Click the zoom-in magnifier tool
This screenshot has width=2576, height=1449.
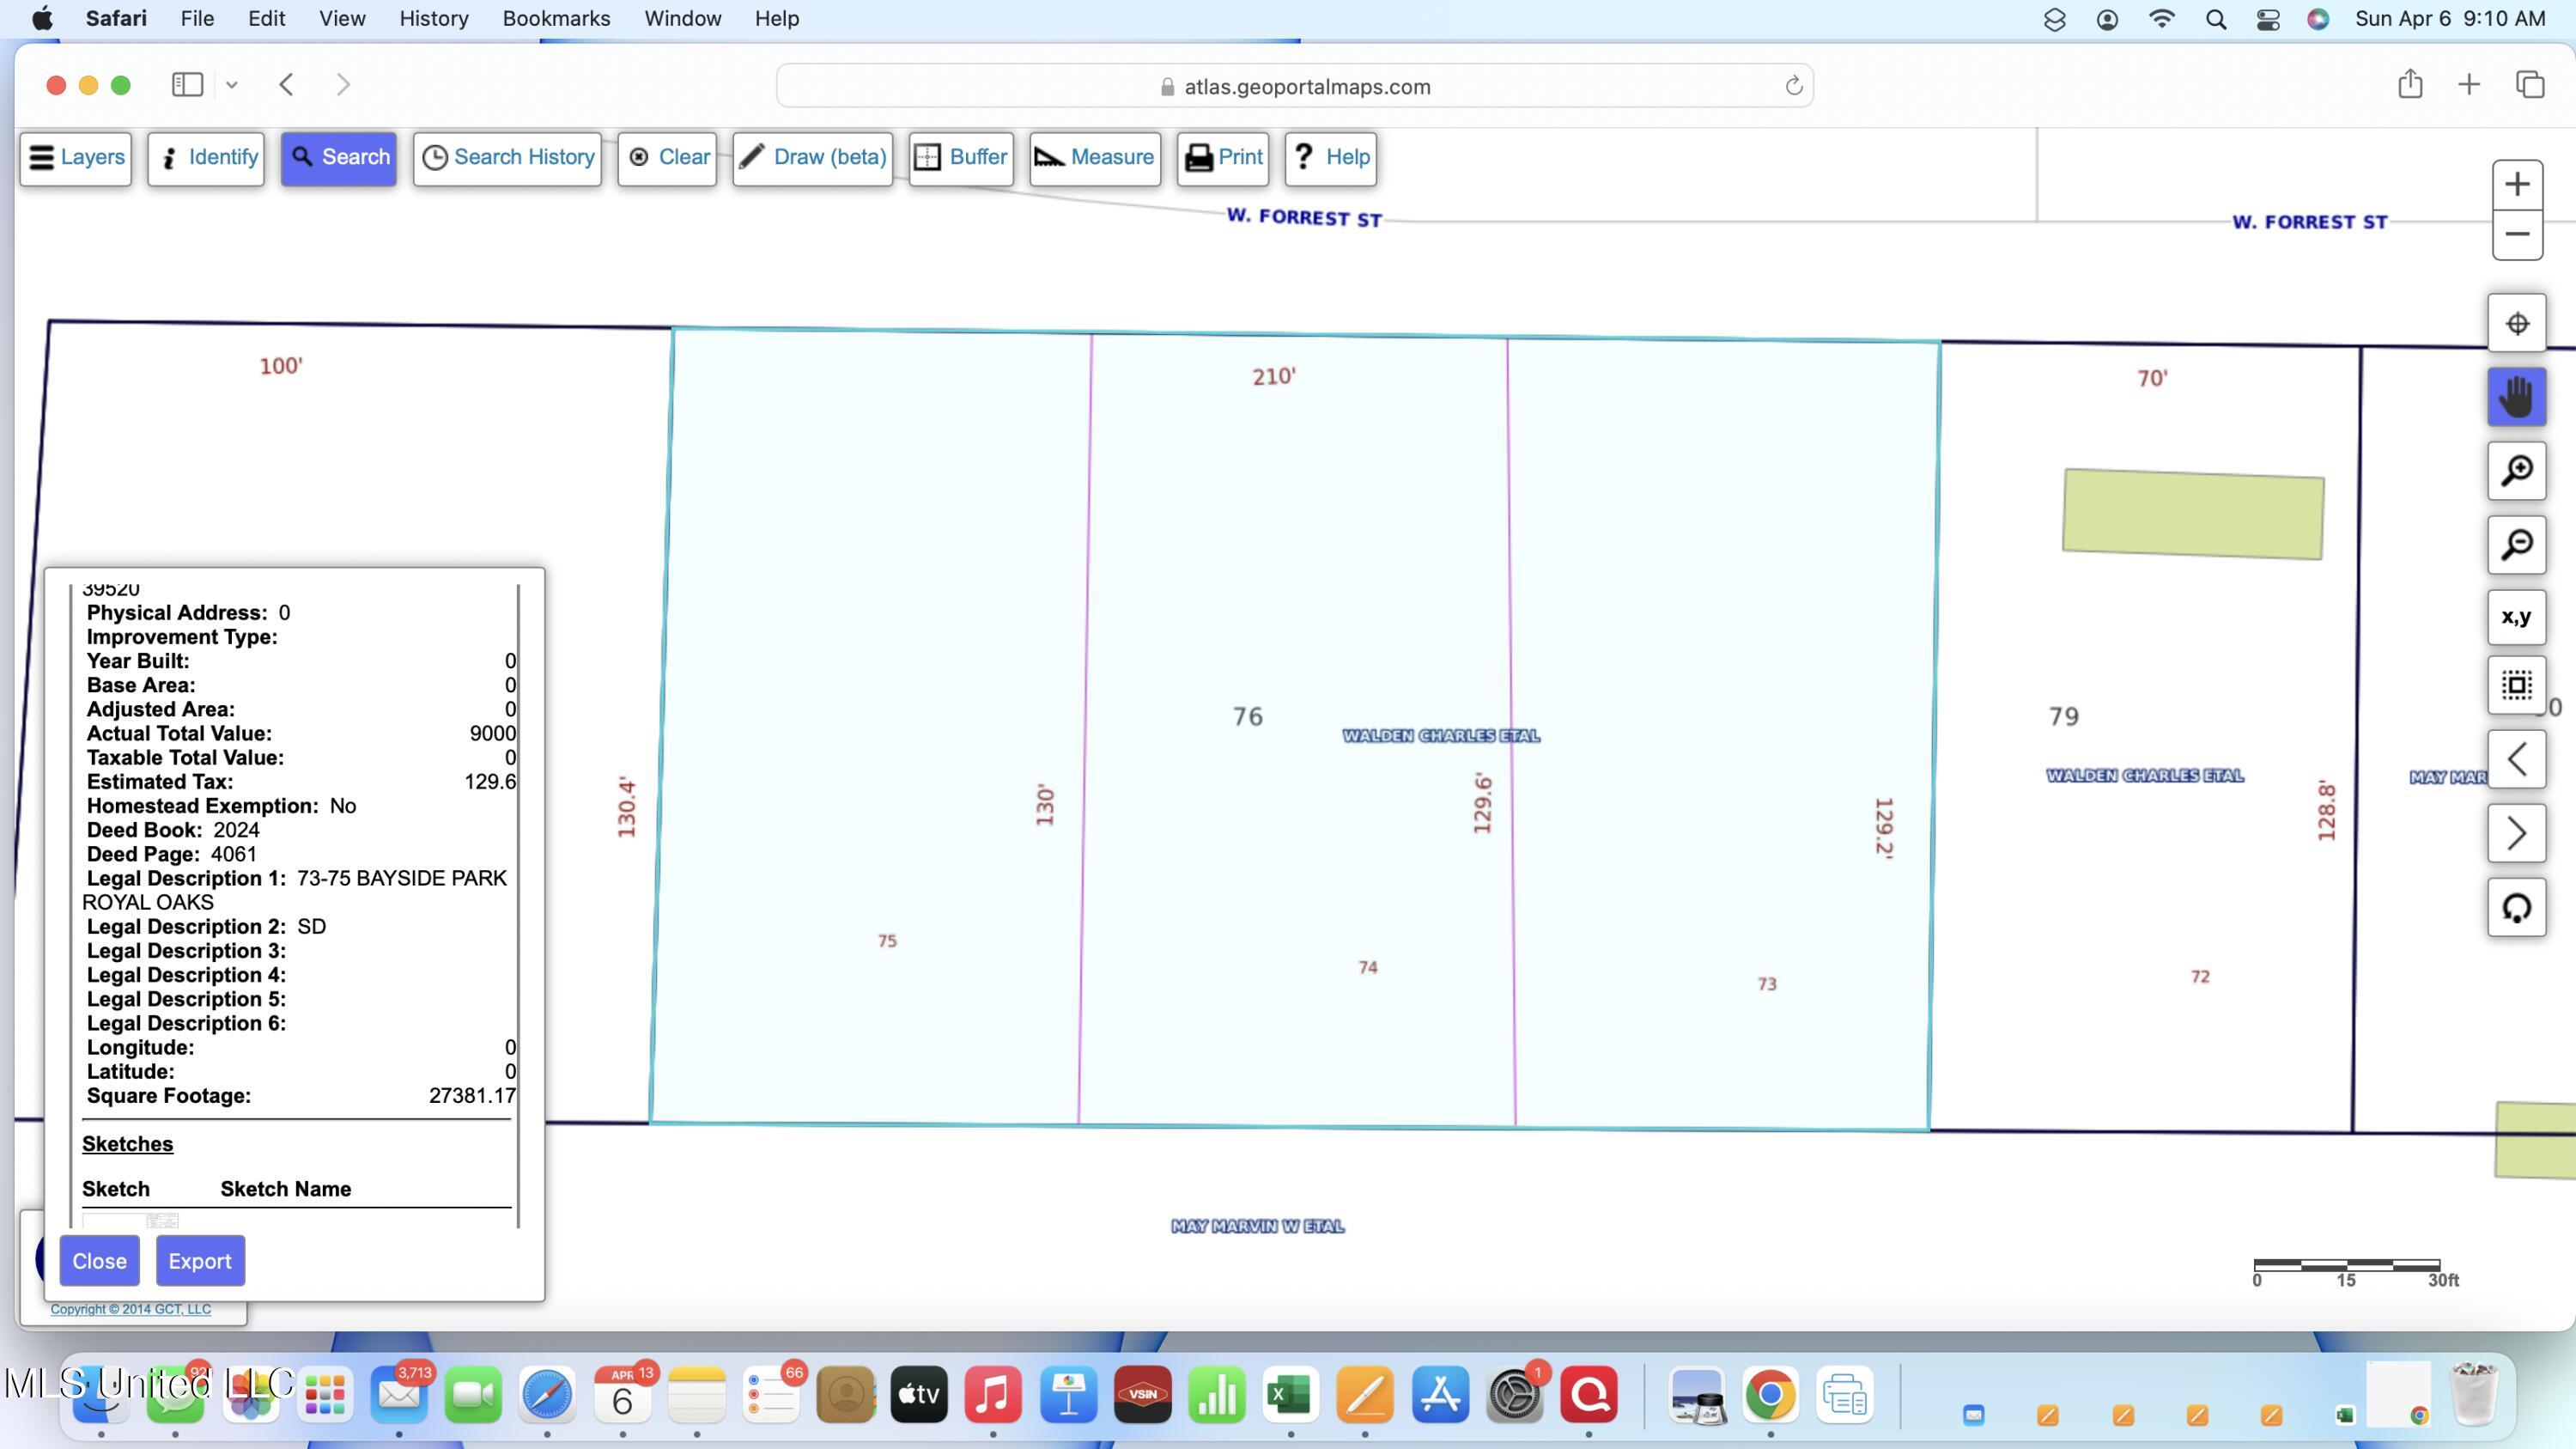(x=2516, y=471)
